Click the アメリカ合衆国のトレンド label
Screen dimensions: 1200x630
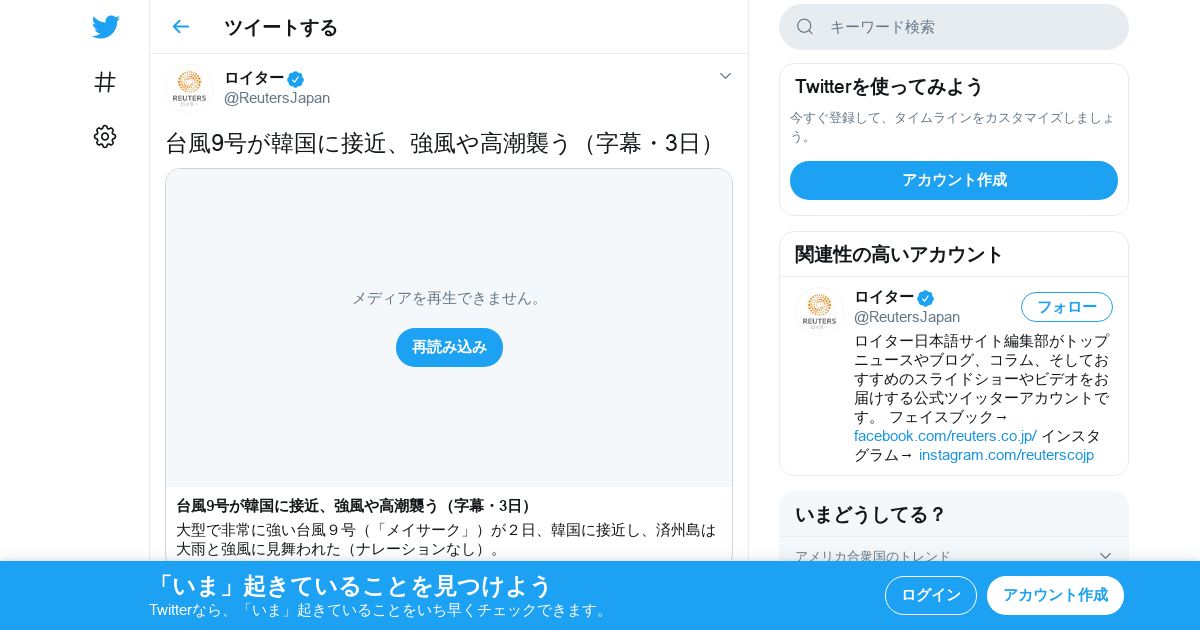873,556
